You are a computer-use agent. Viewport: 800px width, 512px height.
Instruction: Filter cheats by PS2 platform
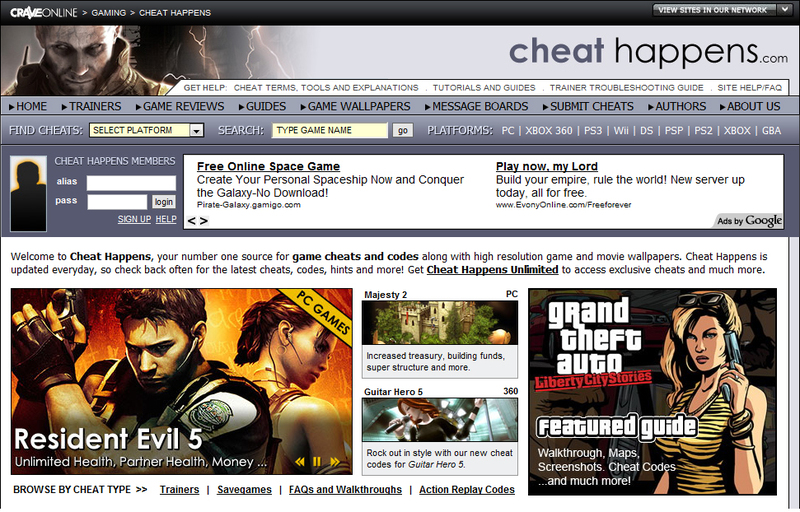click(703, 131)
